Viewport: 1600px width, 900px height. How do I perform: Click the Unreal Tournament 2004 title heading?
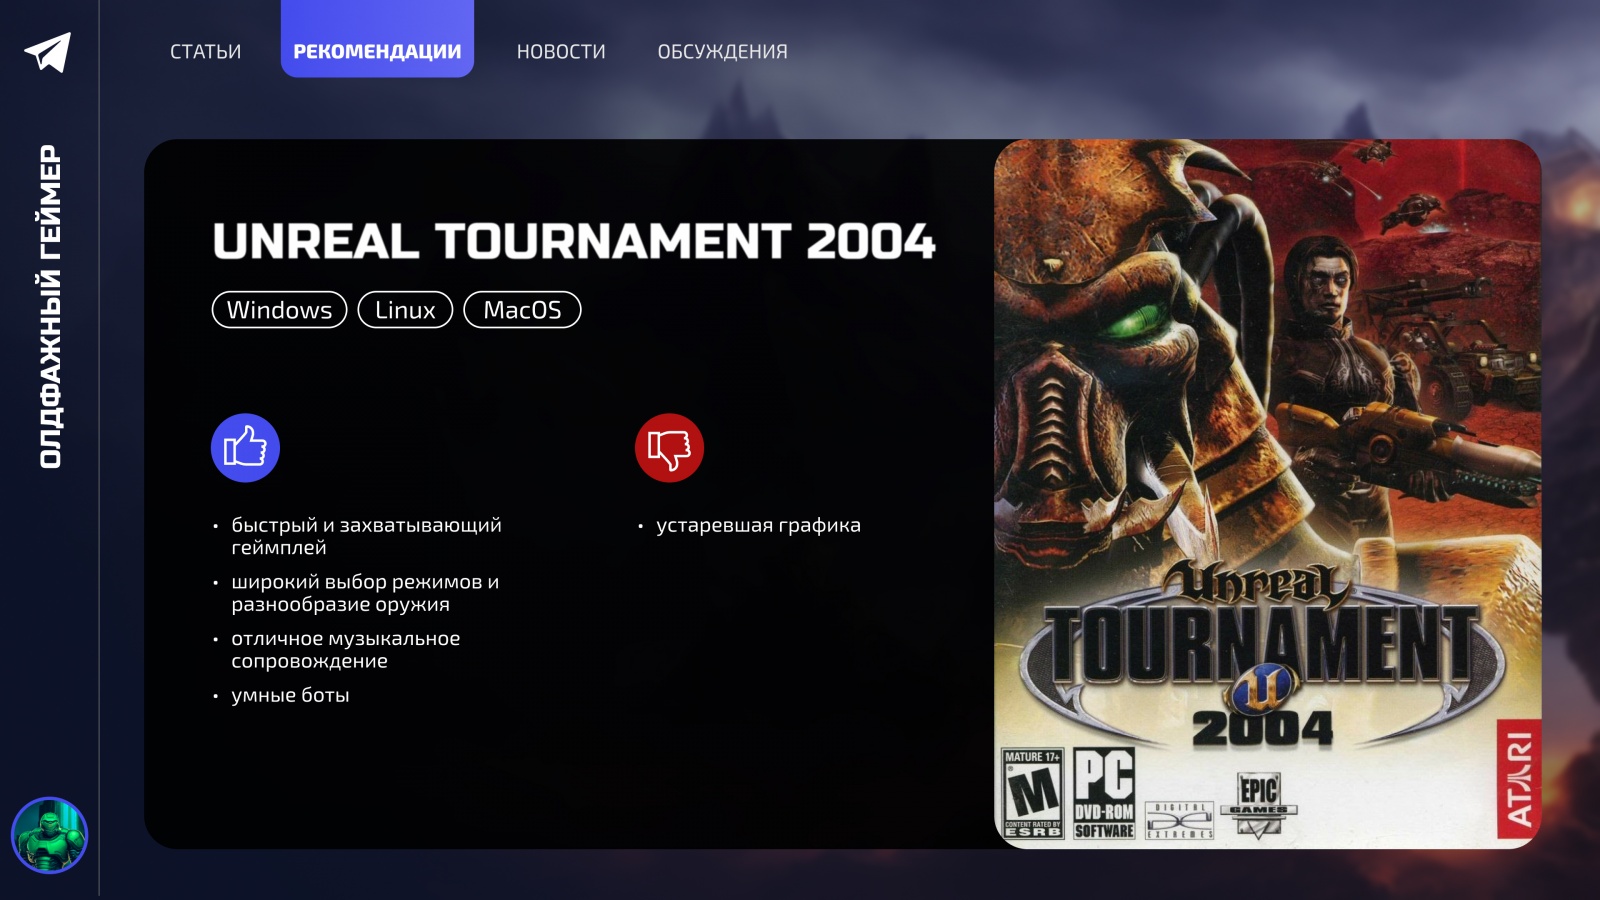(x=574, y=241)
